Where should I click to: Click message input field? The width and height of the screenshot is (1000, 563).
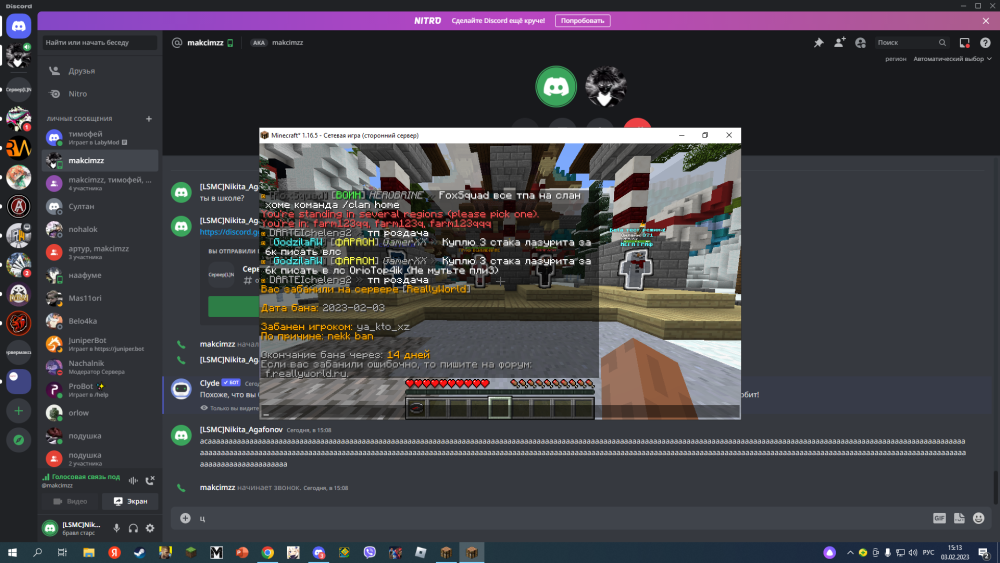tap(561, 518)
